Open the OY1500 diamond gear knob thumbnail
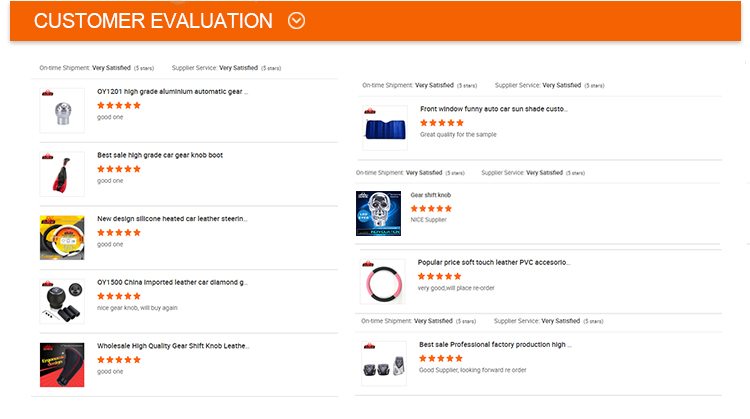Screen dimensions: 750x419 61,301
